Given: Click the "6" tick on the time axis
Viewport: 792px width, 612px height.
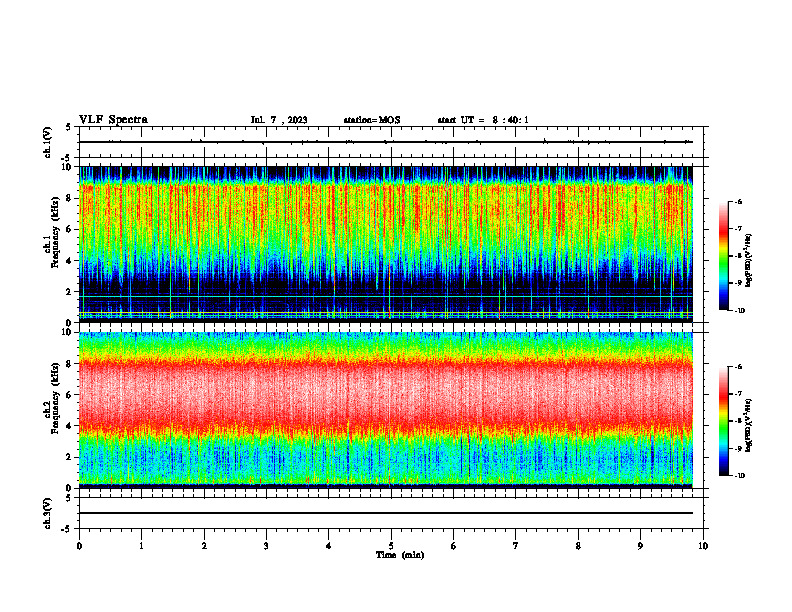Looking at the screenshot, I should pos(454,546).
